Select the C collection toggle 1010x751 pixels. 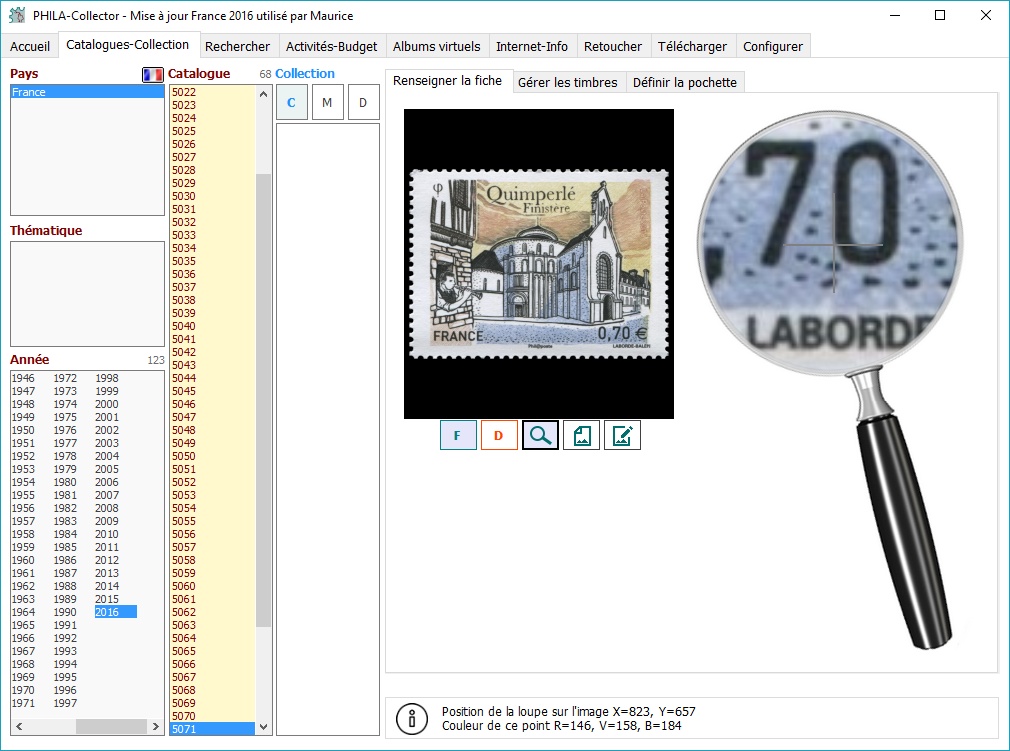coord(291,103)
